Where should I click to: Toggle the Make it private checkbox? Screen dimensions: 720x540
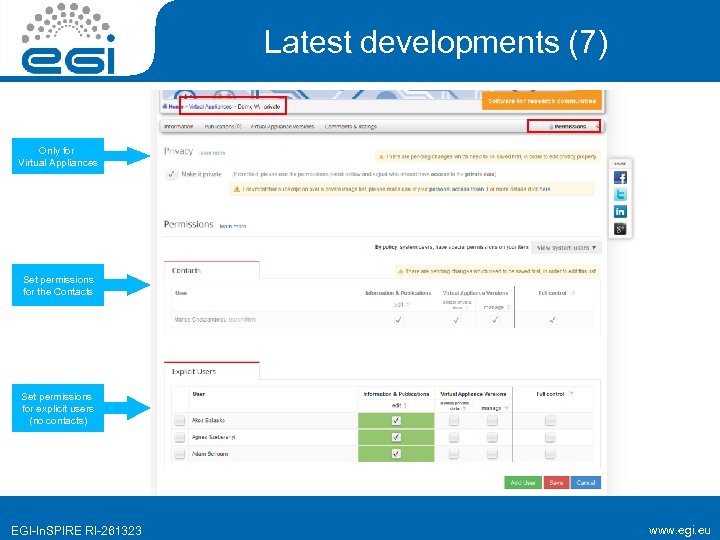tap(171, 174)
